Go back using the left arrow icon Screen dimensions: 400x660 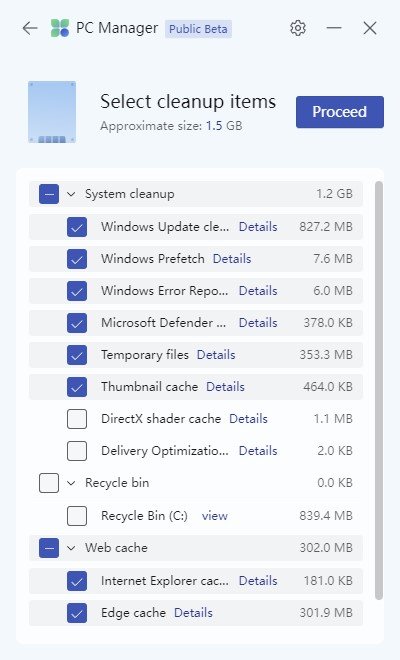(30, 28)
